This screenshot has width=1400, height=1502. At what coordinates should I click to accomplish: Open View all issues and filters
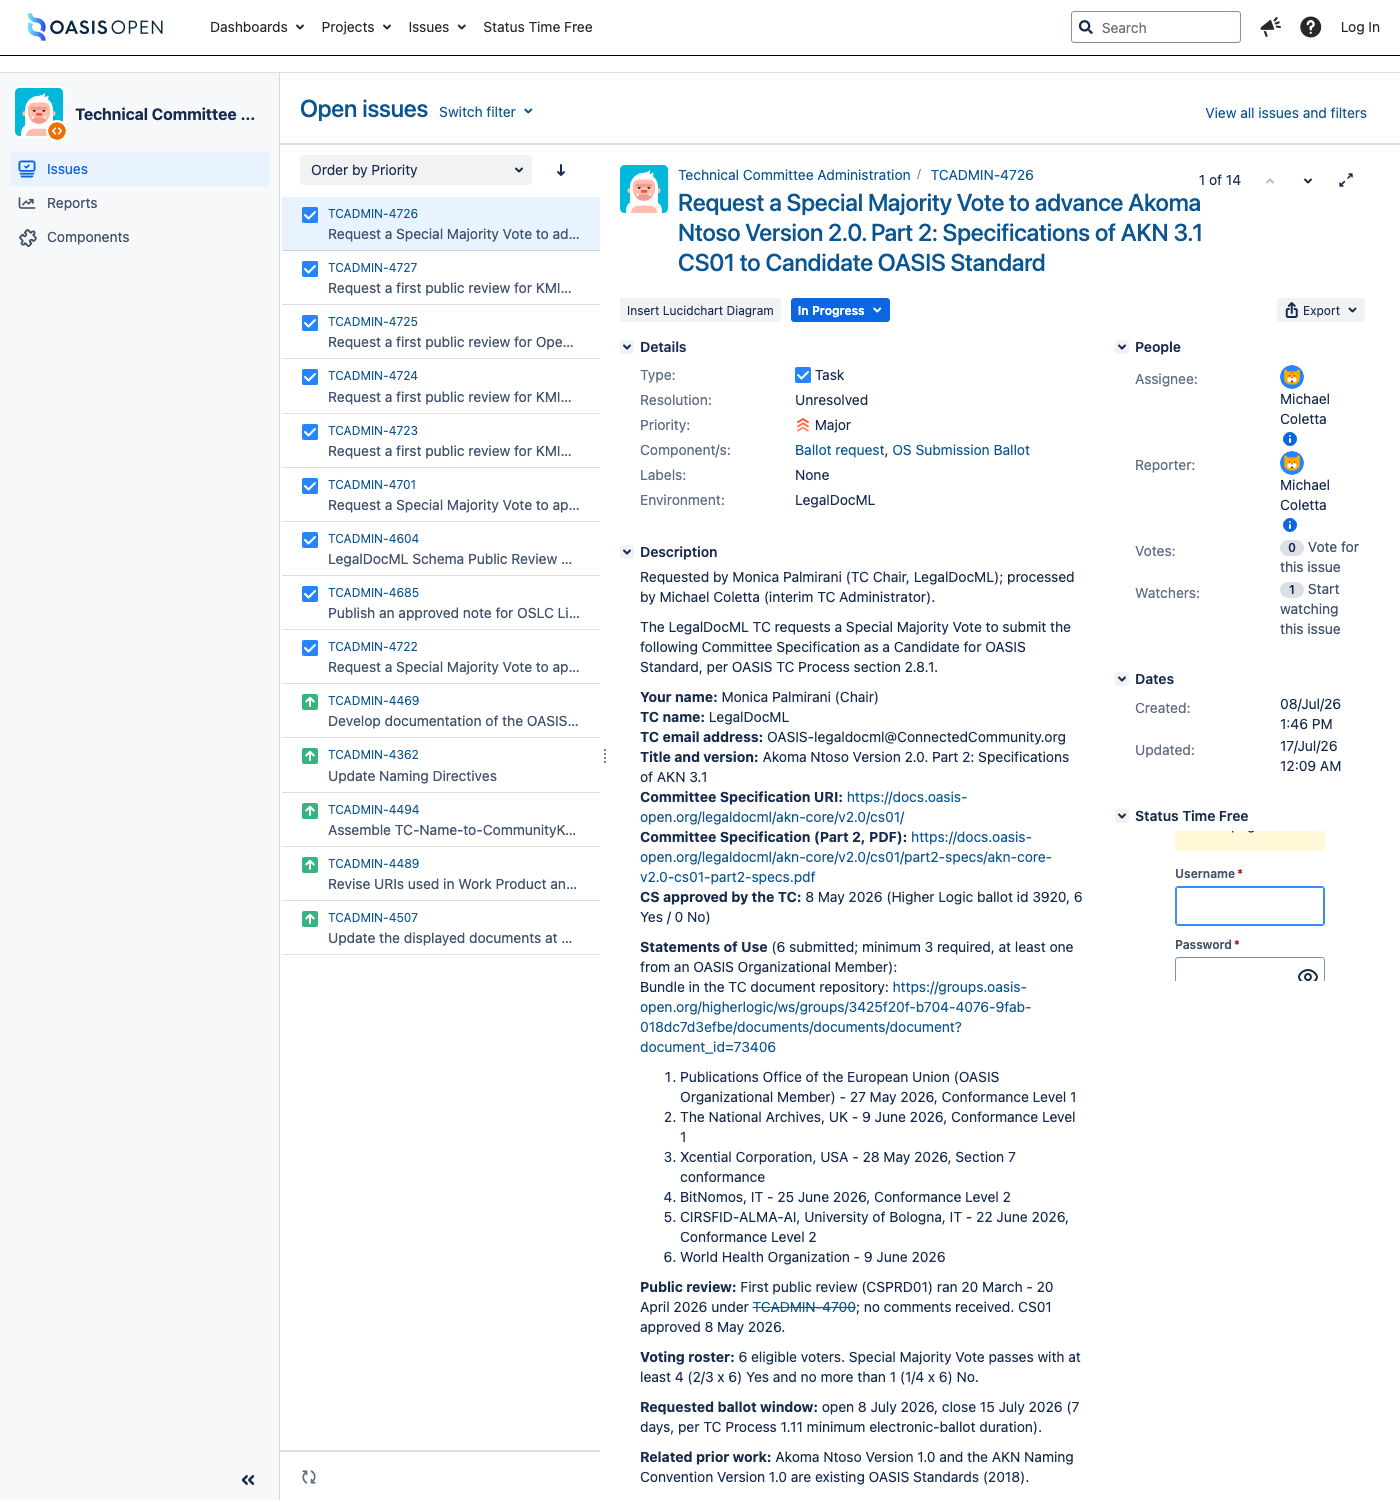coord(1286,113)
